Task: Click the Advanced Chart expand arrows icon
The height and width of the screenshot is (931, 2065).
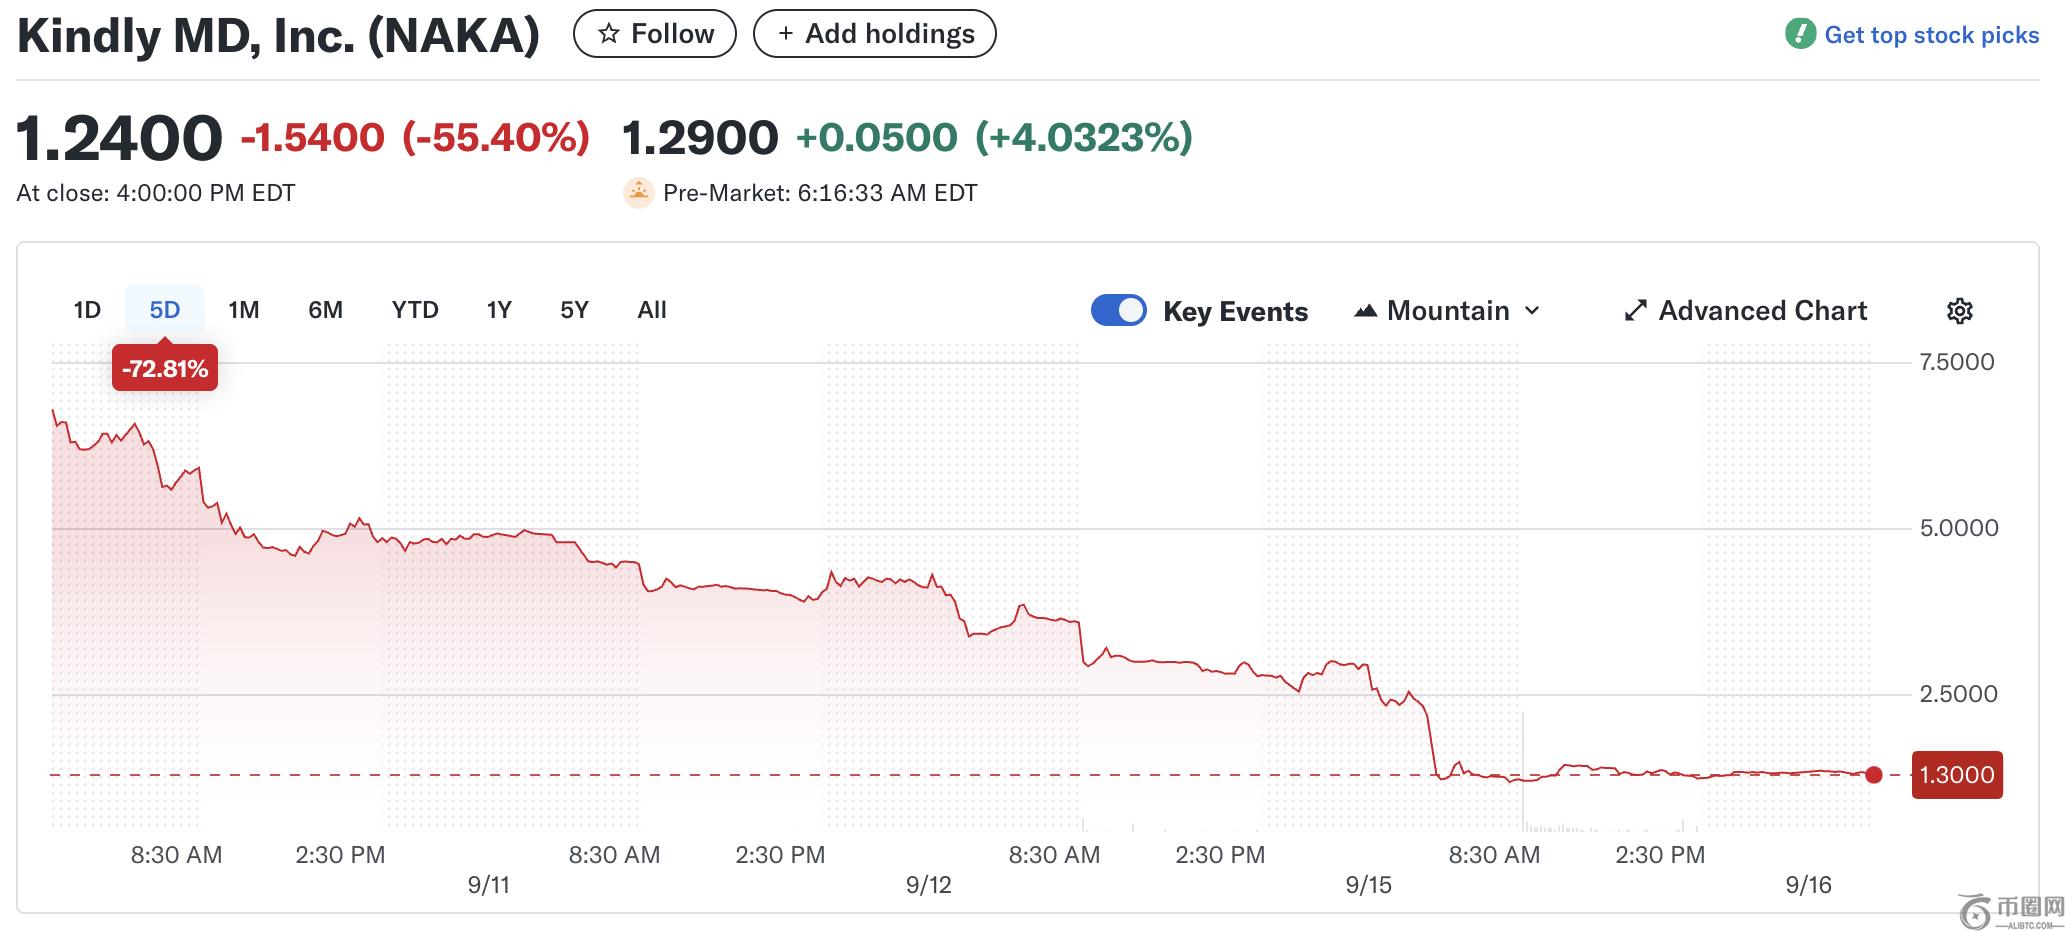Action: (1635, 311)
